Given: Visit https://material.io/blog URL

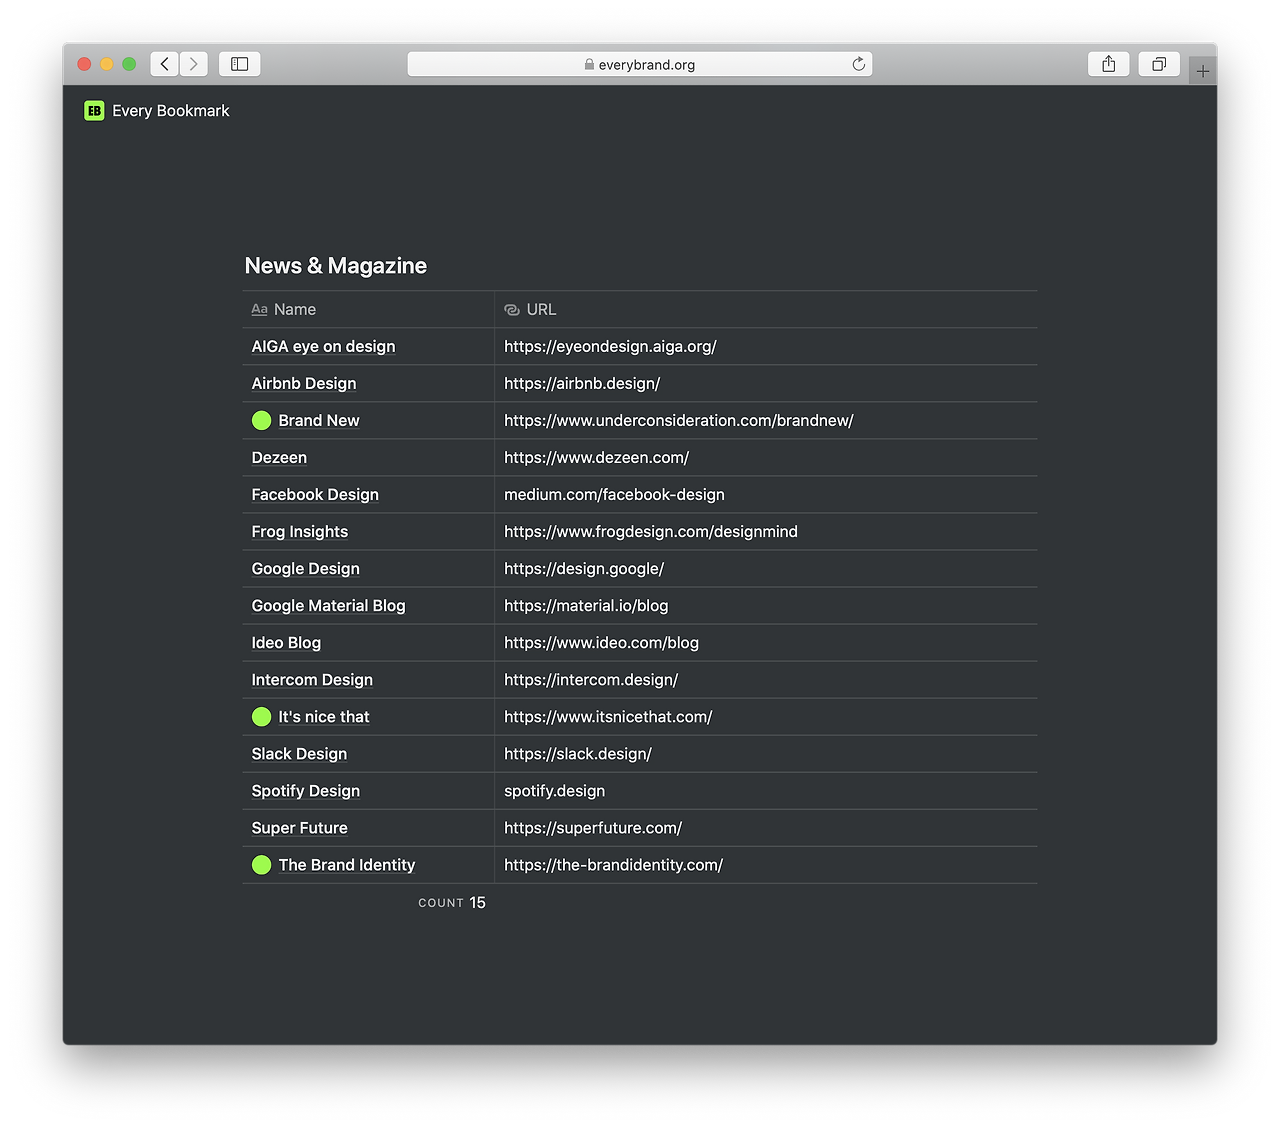Looking at the screenshot, I should [586, 606].
